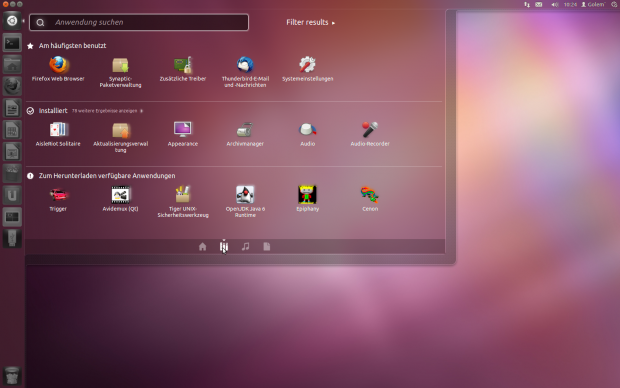Open Aktualisierungsverwaltung

click(x=121, y=137)
